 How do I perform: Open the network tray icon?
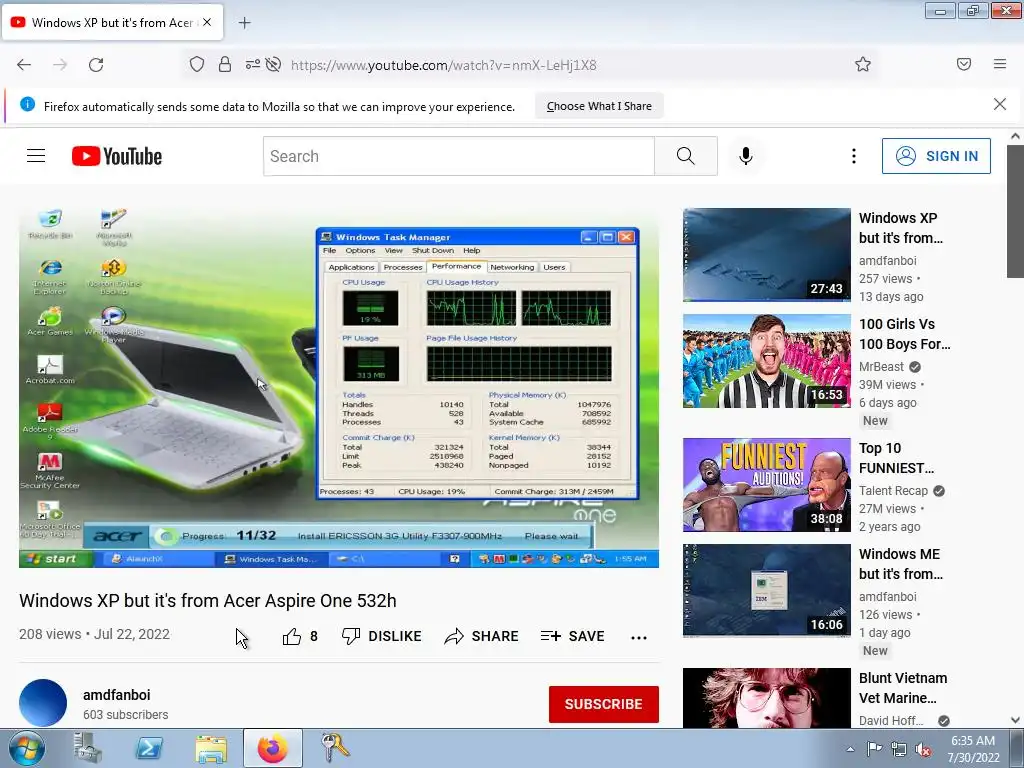tap(899, 749)
